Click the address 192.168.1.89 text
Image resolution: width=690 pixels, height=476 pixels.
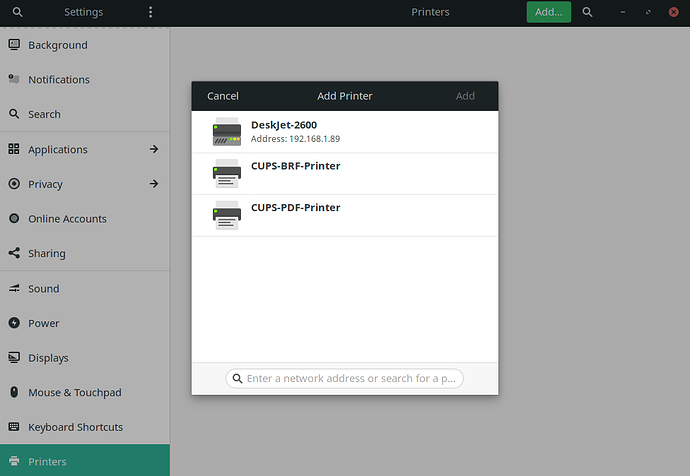click(314, 139)
